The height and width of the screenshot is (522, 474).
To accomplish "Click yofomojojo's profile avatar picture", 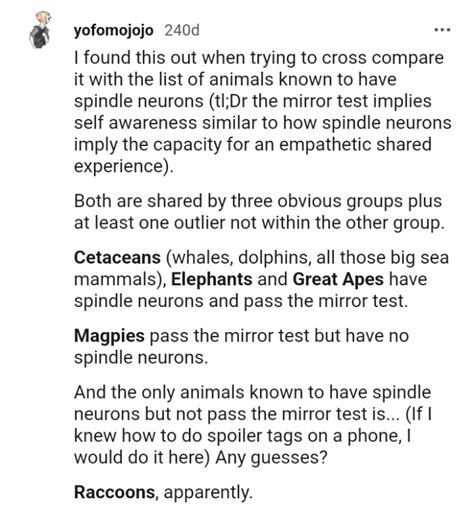I will point(40,30).
